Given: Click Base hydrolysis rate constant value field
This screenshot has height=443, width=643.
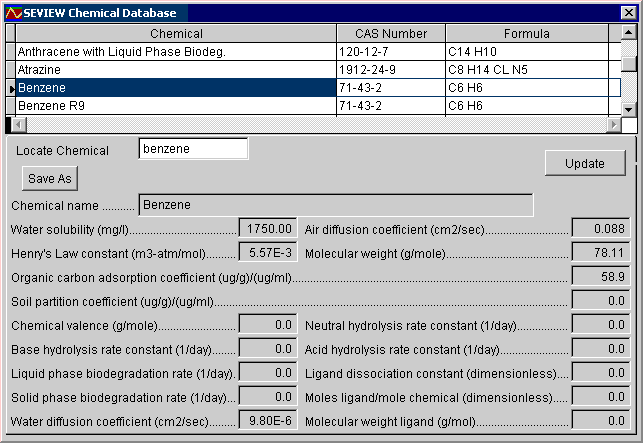Looking at the screenshot, I should coord(268,349).
